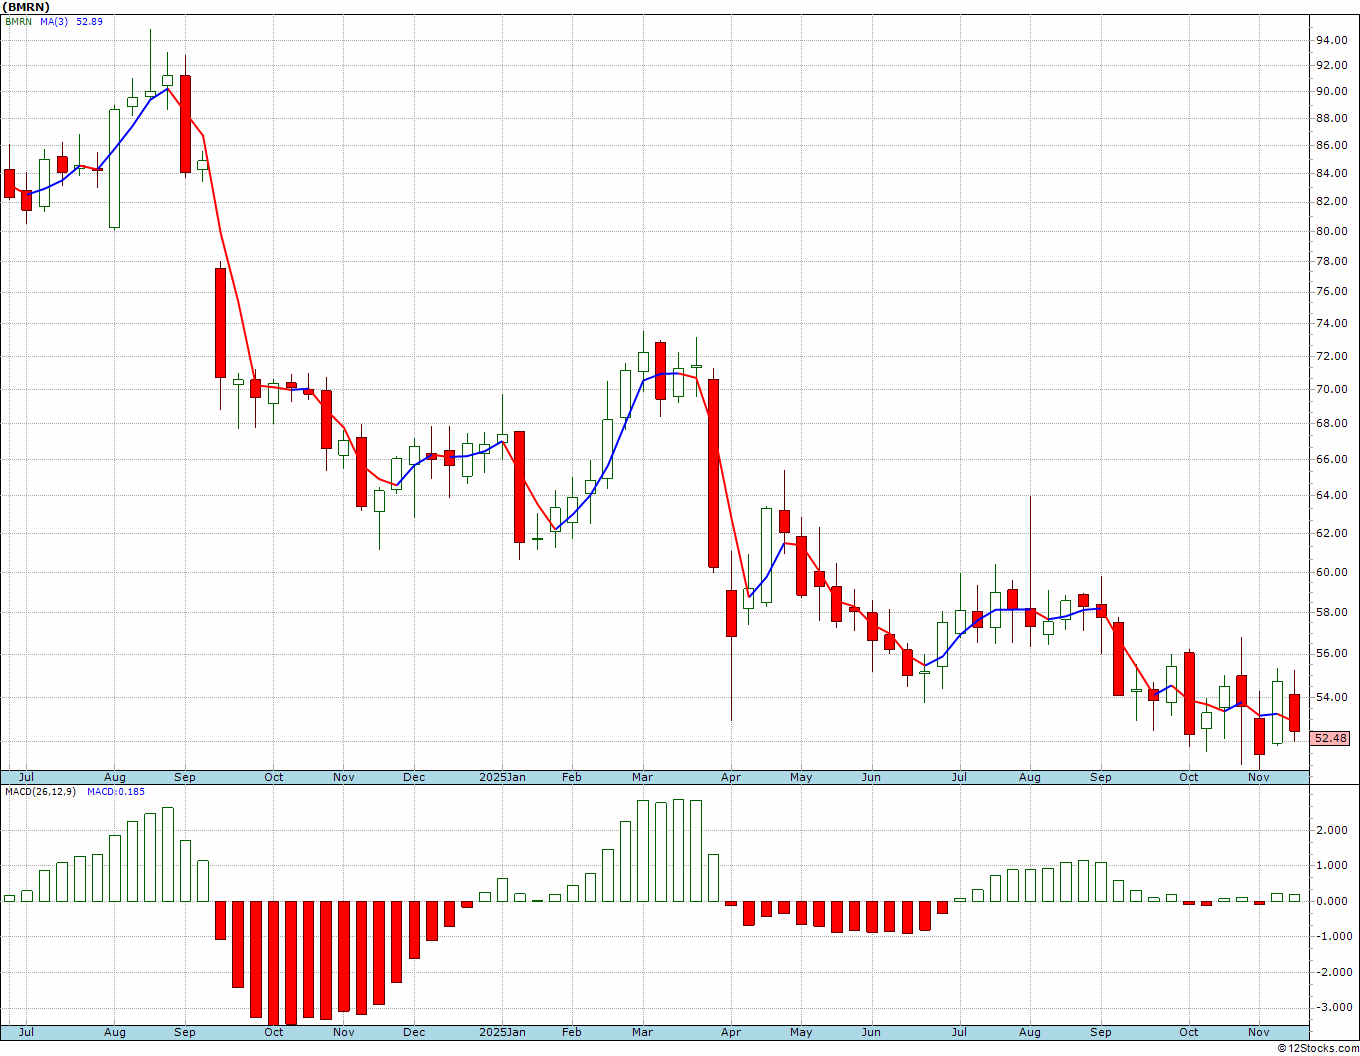Click 2025Jan on the price chart time axis
Image resolution: width=1360 pixels, height=1056 pixels.
tap(502, 777)
